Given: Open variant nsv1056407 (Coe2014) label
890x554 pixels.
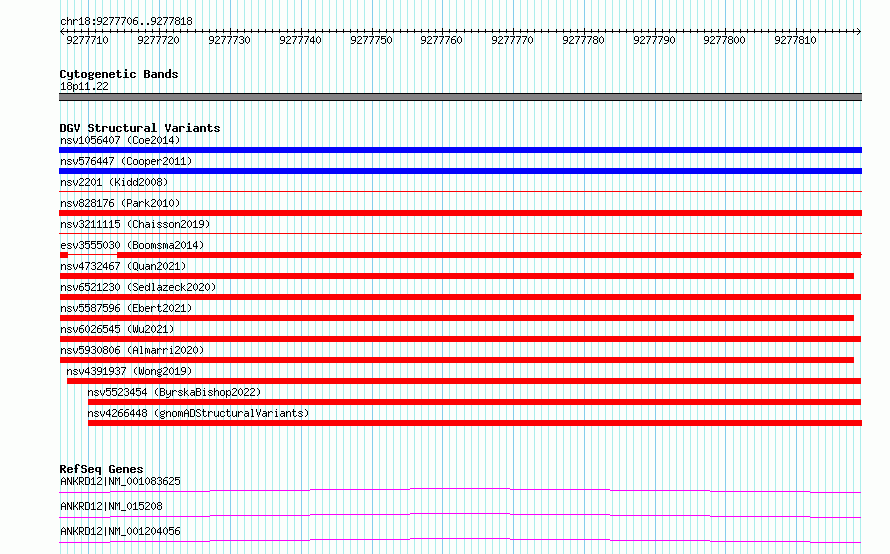Looking at the screenshot, I should pos(120,140).
